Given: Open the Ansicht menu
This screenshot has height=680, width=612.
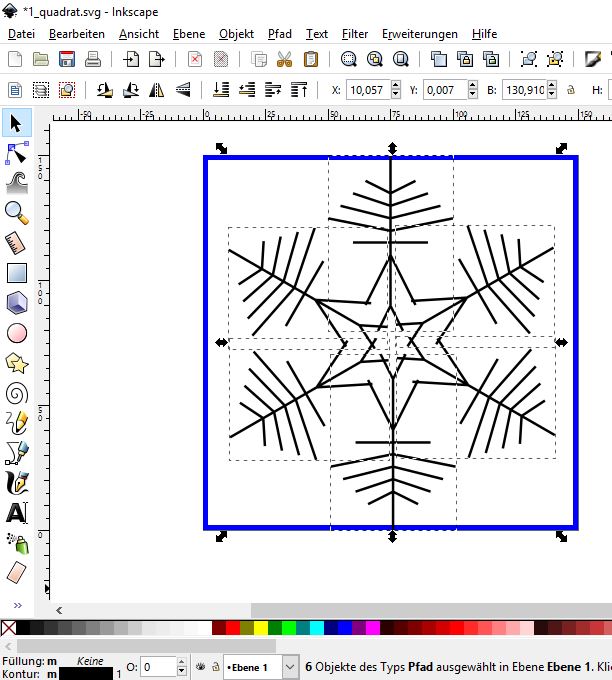Looking at the screenshot, I should pyautogui.click(x=139, y=34).
